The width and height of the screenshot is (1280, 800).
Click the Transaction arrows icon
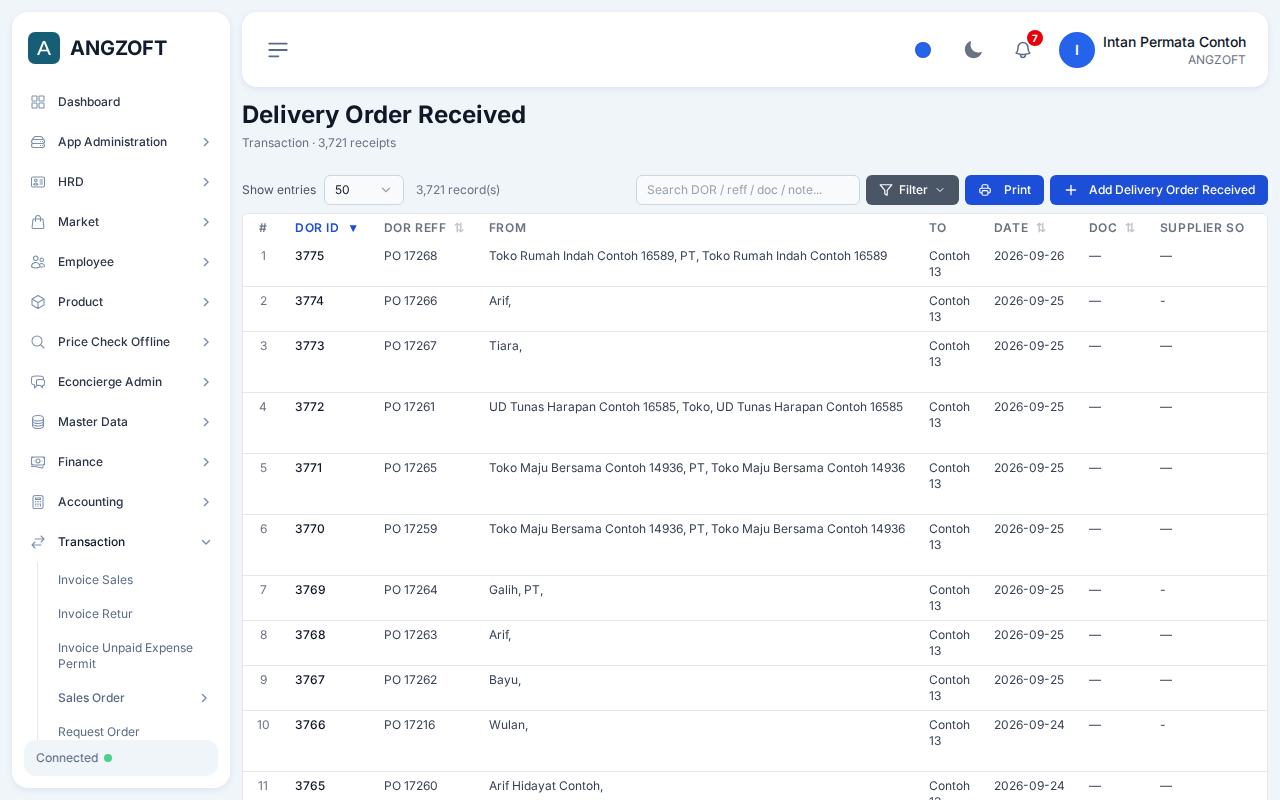[x=38, y=542]
